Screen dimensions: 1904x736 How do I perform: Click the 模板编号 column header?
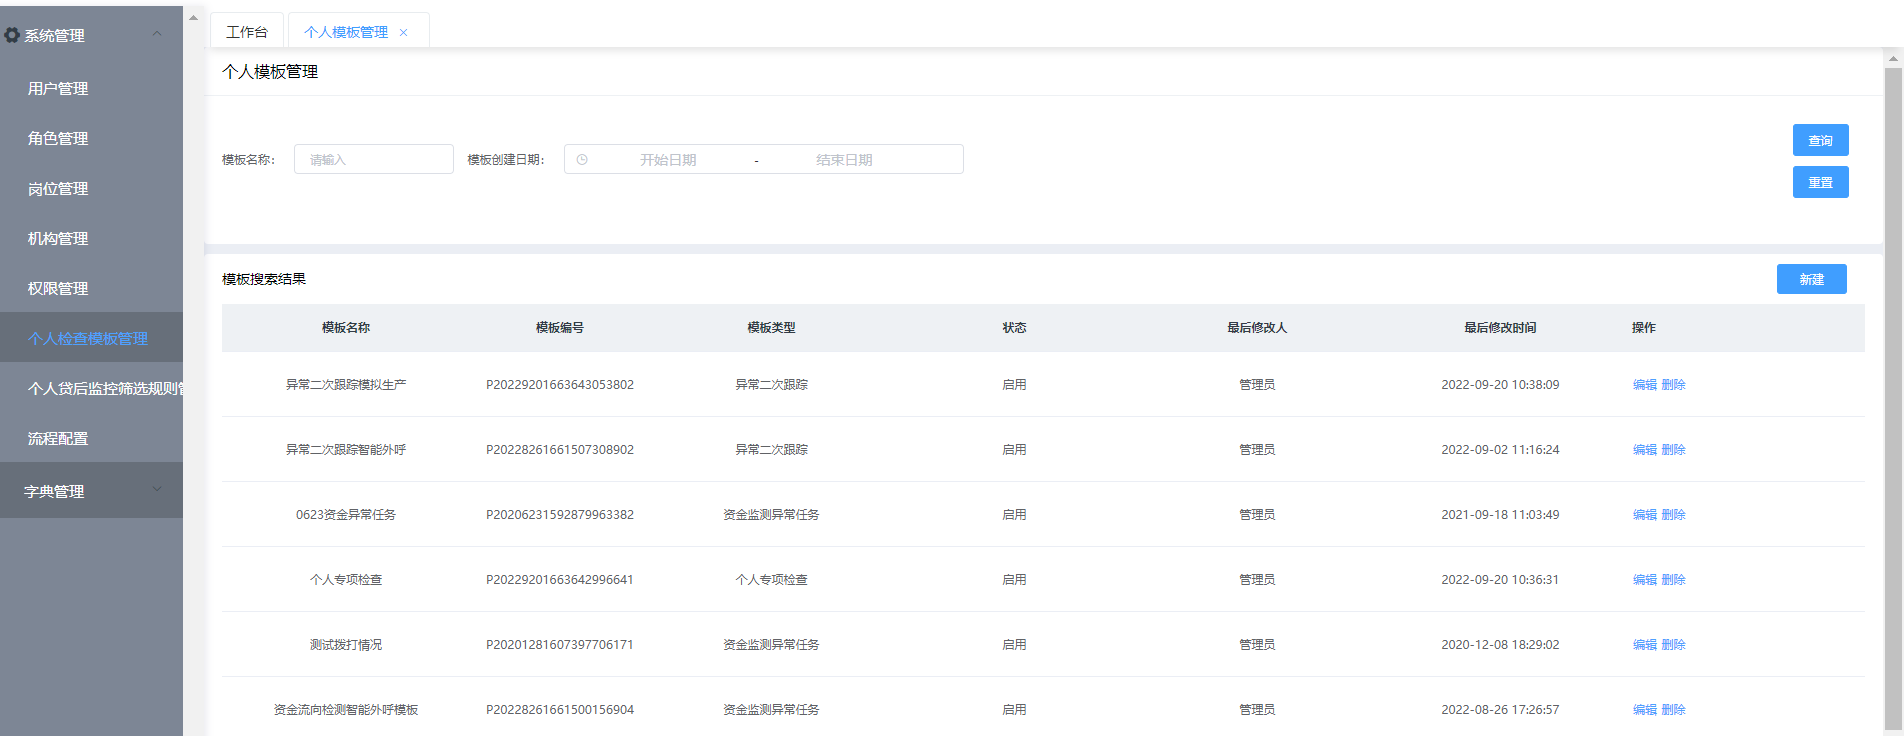click(560, 327)
